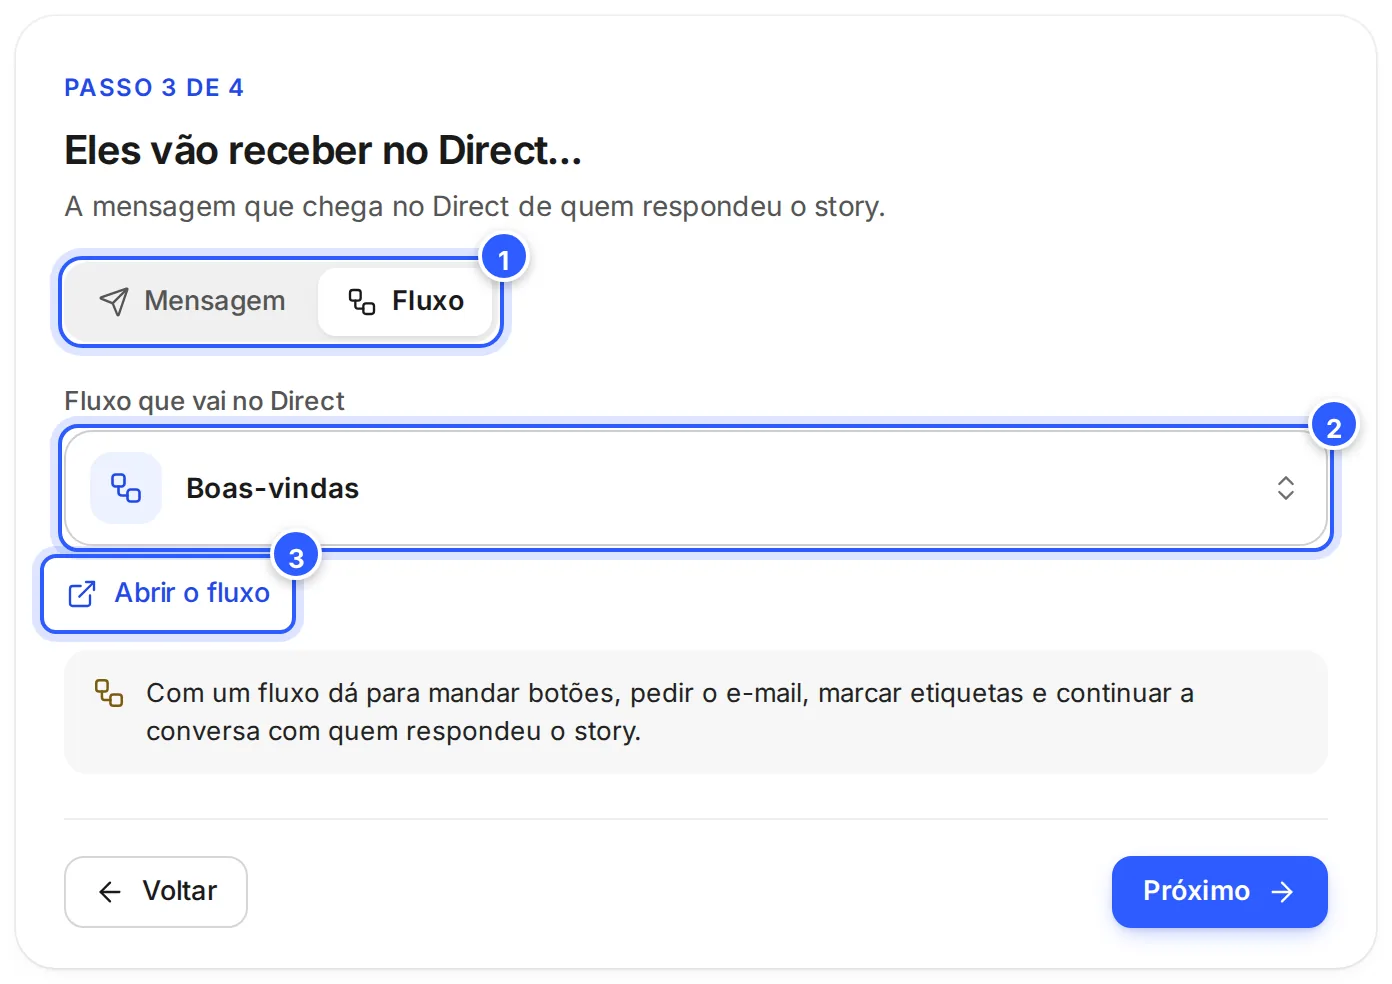Click the up-down chevron in the flow selector

1286,488
